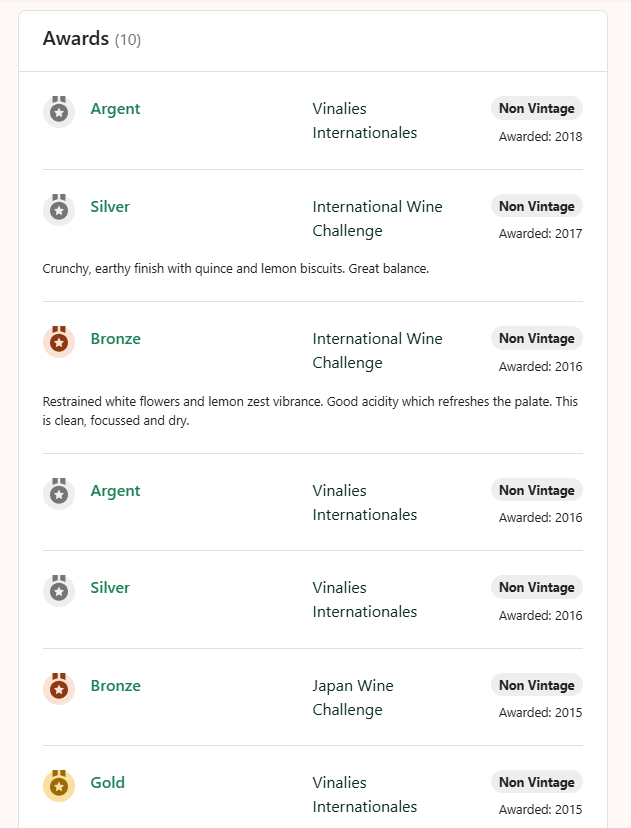The image size is (631, 828).
Task: Click the Non Vintage badge for 2018 award
Action: [x=537, y=108]
